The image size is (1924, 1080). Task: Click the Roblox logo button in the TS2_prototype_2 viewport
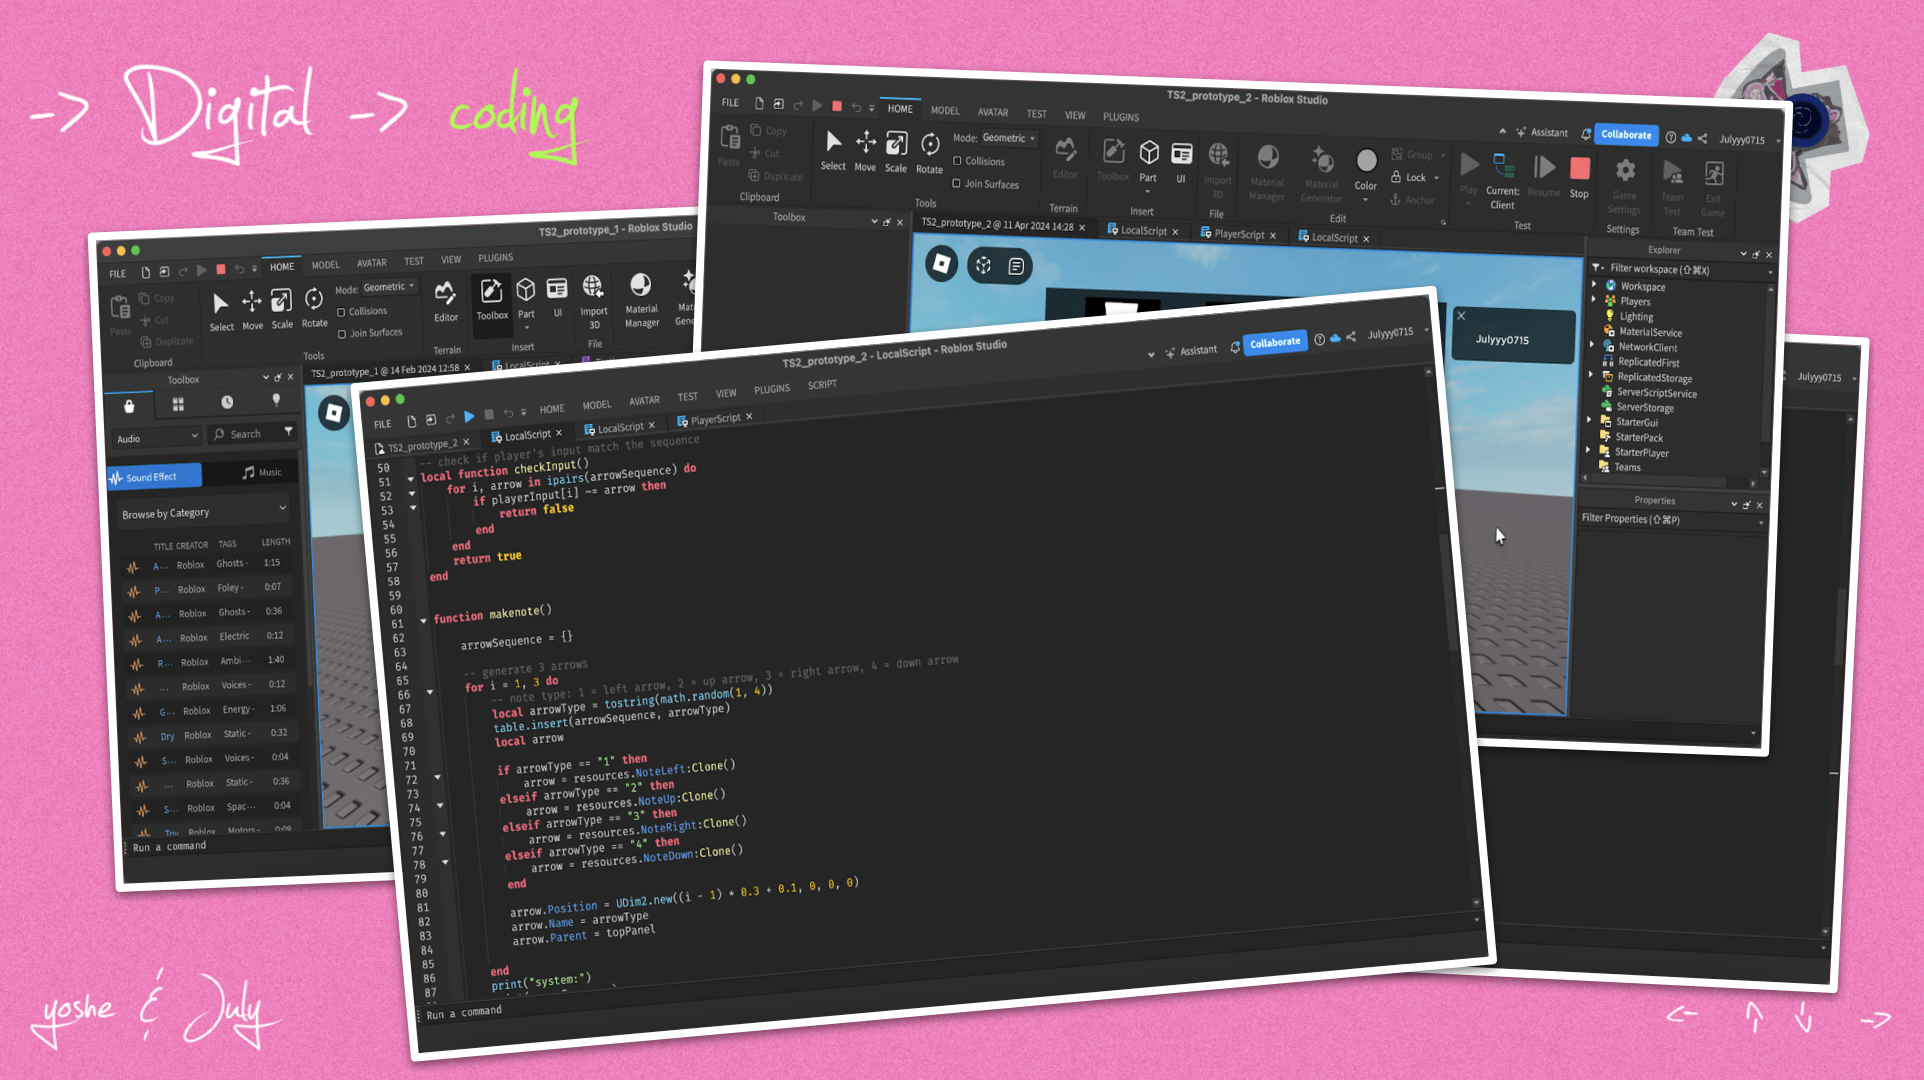click(x=941, y=263)
